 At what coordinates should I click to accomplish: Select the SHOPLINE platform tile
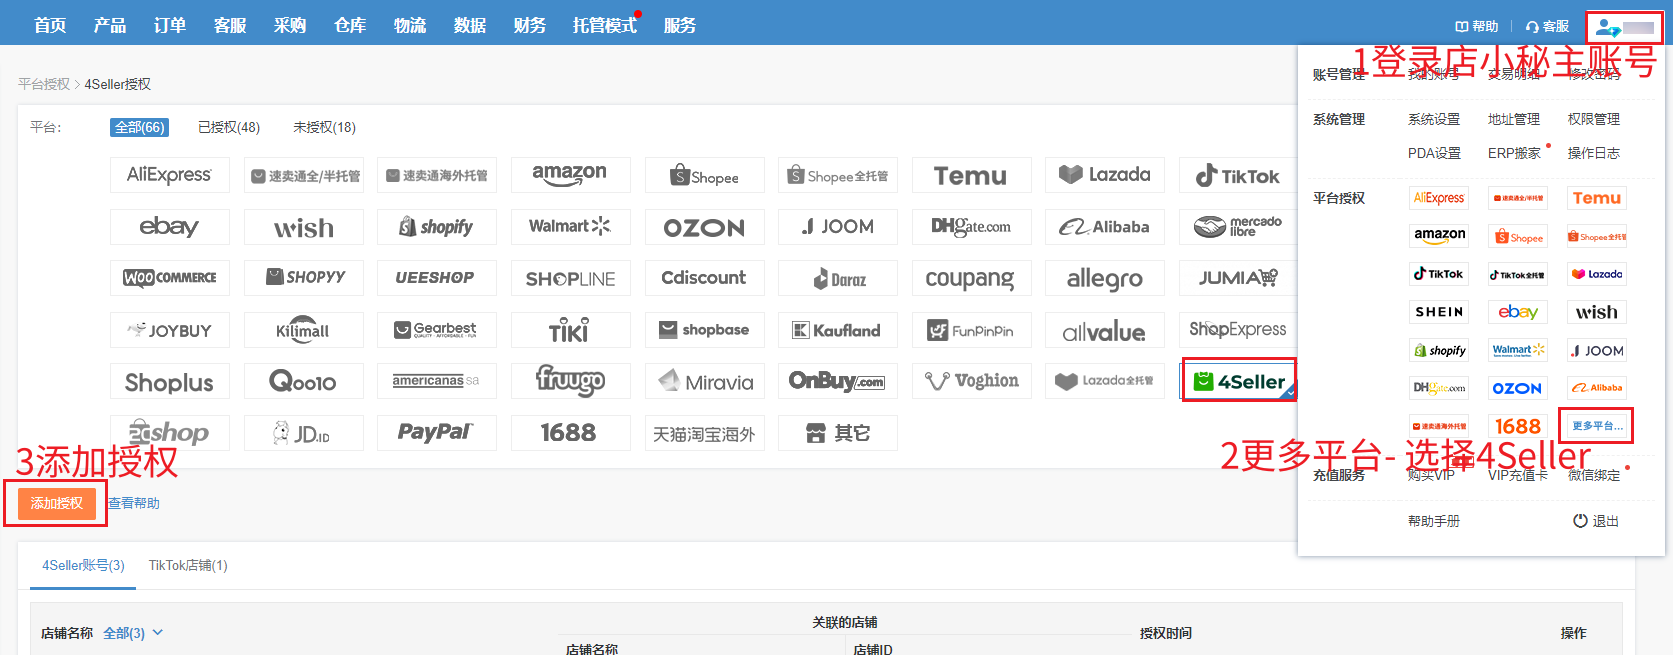570,278
